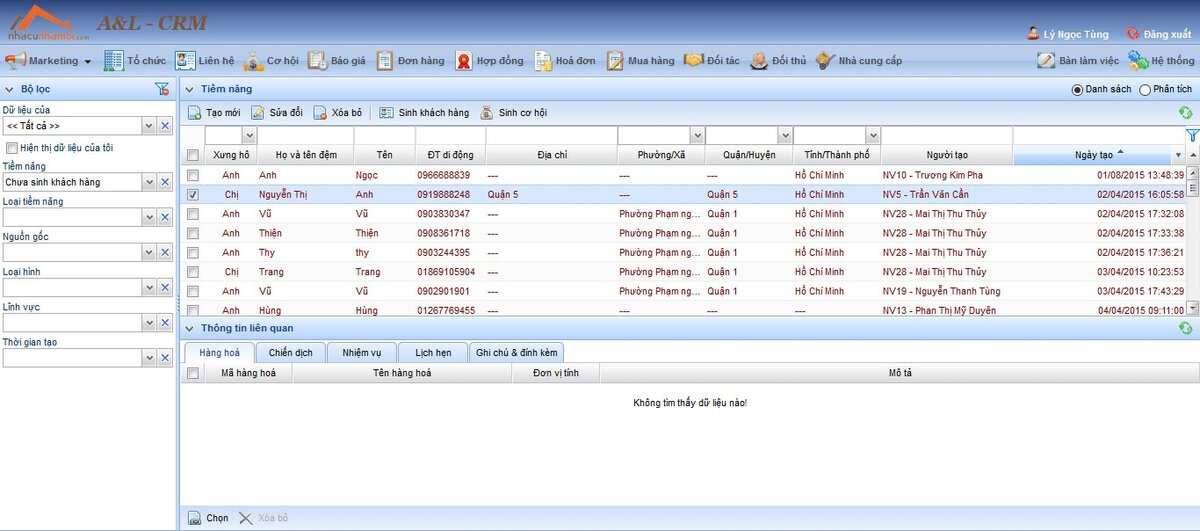Sort by Người tạo column header

pos(946,155)
